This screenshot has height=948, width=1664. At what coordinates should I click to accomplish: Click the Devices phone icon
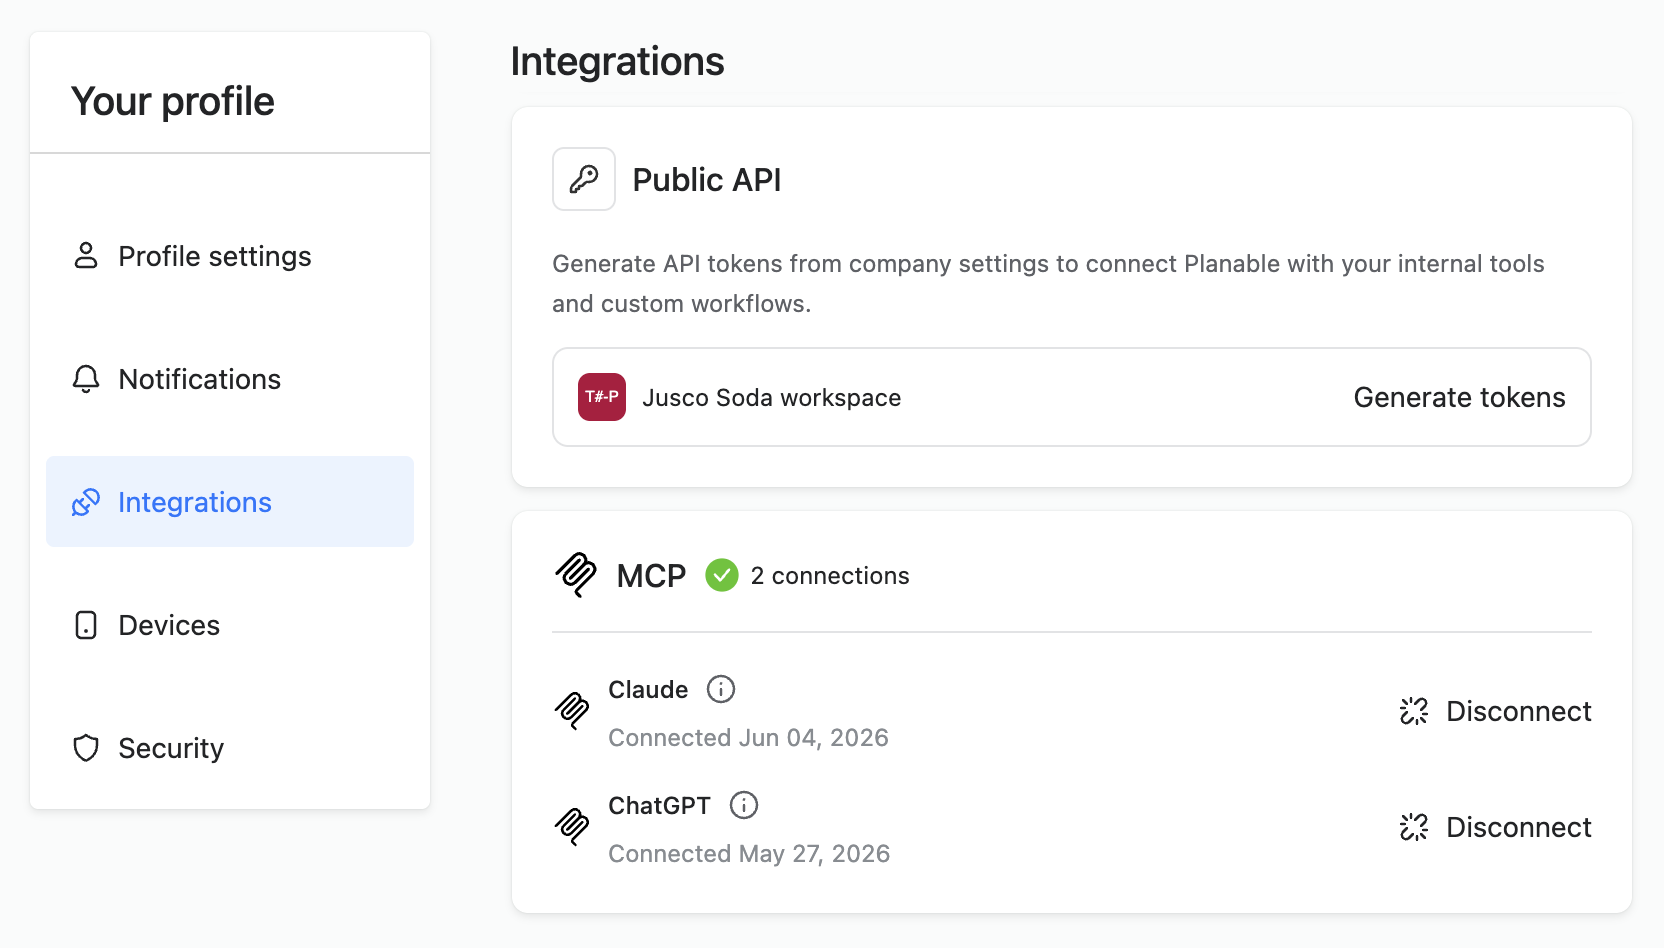point(86,625)
